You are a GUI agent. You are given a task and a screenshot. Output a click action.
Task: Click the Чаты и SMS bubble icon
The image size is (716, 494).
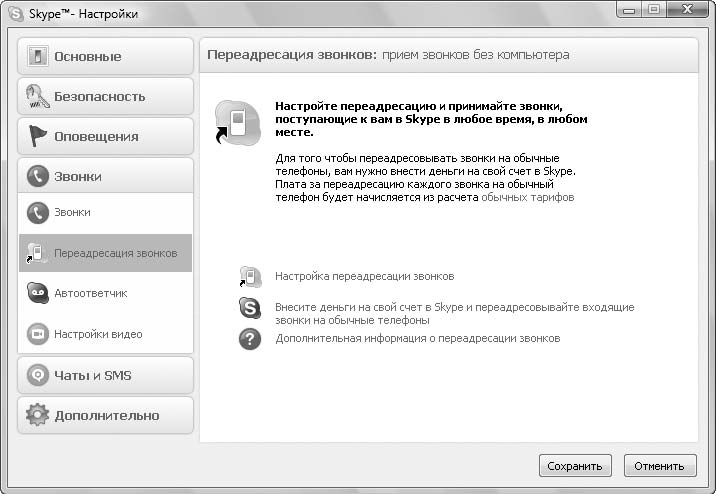click(x=37, y=375)
